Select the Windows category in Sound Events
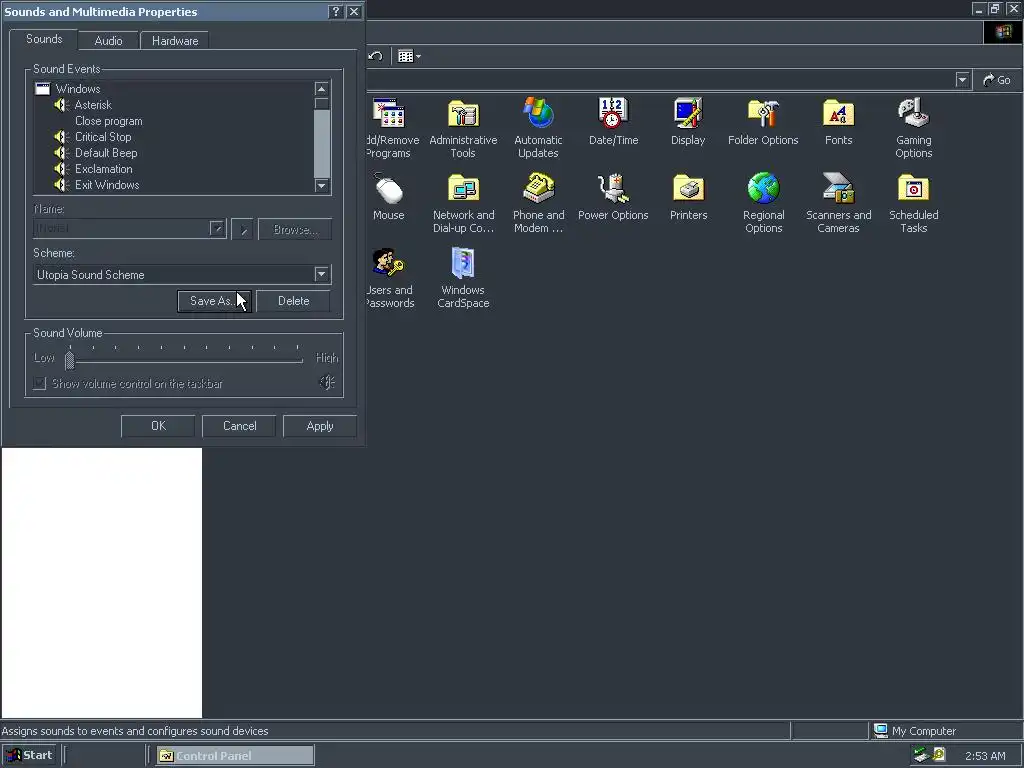 click(x=78, y=89)
